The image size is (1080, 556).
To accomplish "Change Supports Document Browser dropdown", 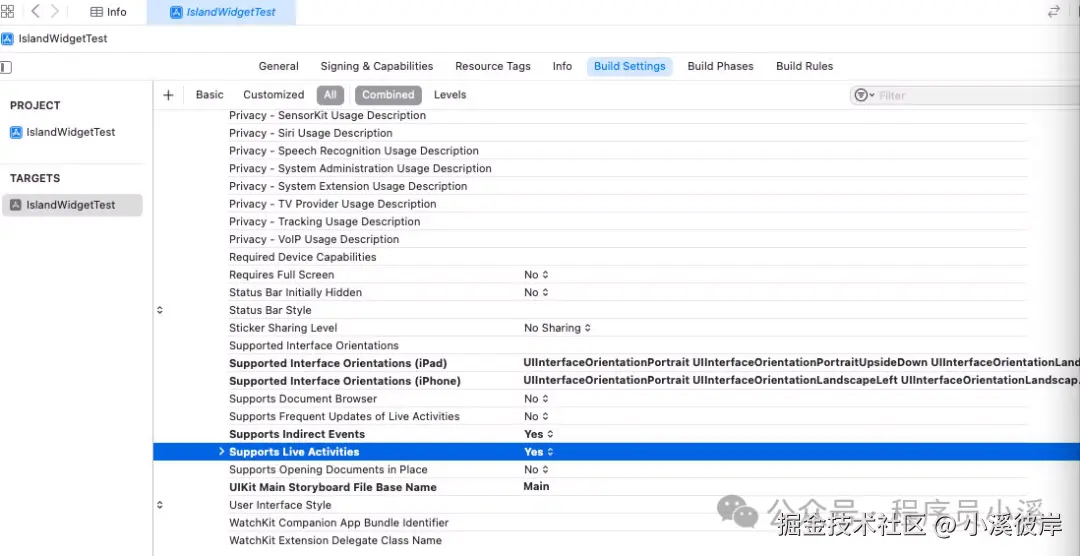I will pos(536,399).
